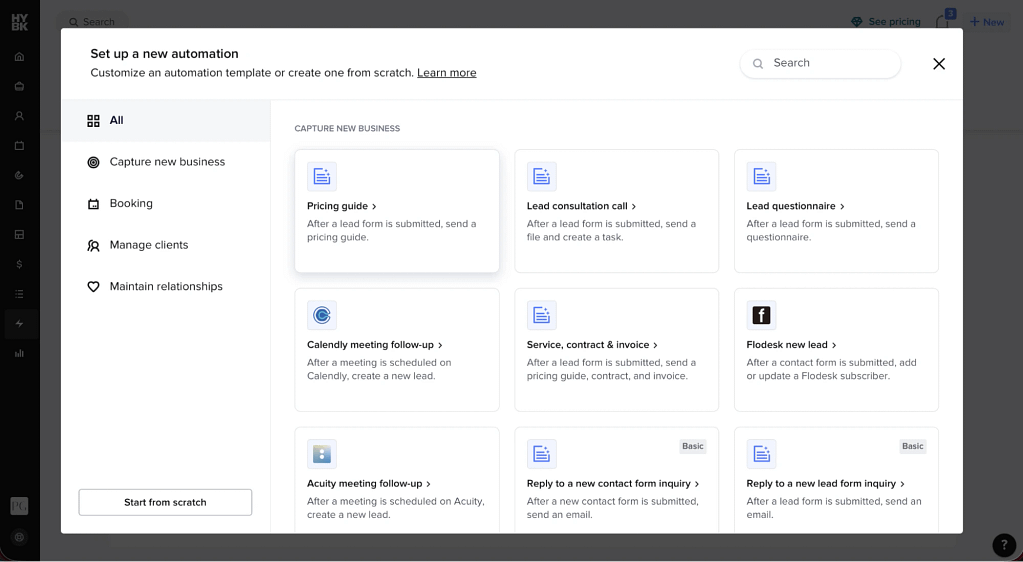The image size is (1023, 562).
Task: Click the Service, contract & invoice icon
Action: pyautogui.click(x=542, y=315)
